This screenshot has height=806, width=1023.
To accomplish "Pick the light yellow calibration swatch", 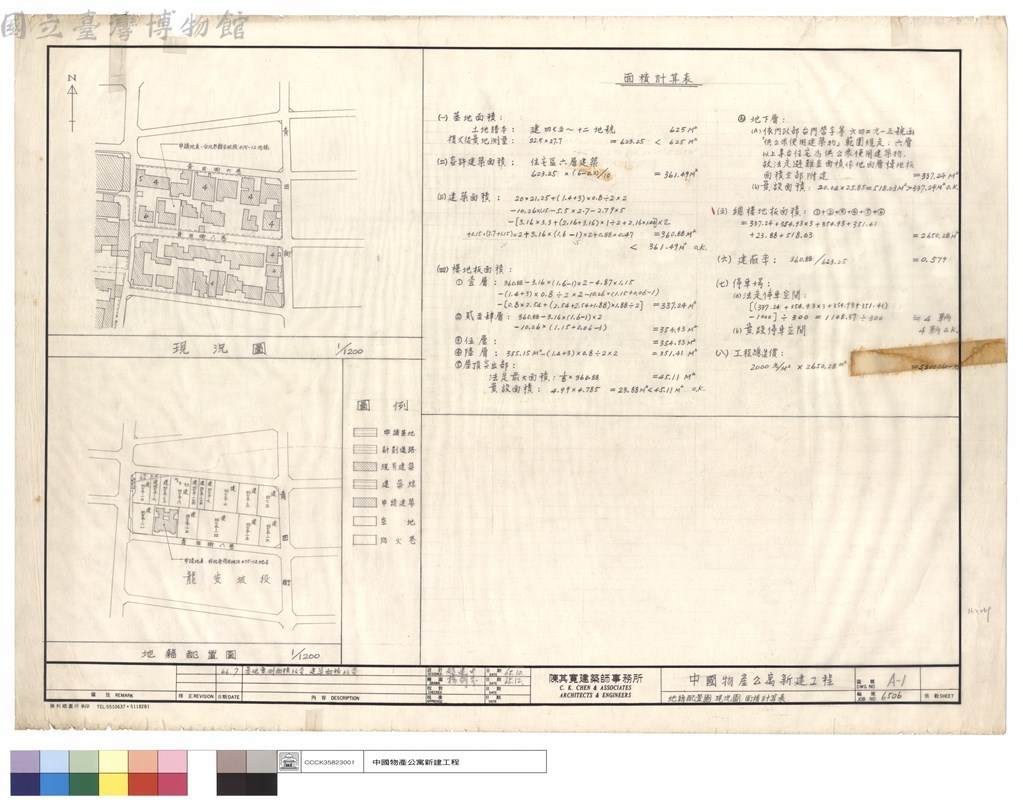I will coord(114,762).
